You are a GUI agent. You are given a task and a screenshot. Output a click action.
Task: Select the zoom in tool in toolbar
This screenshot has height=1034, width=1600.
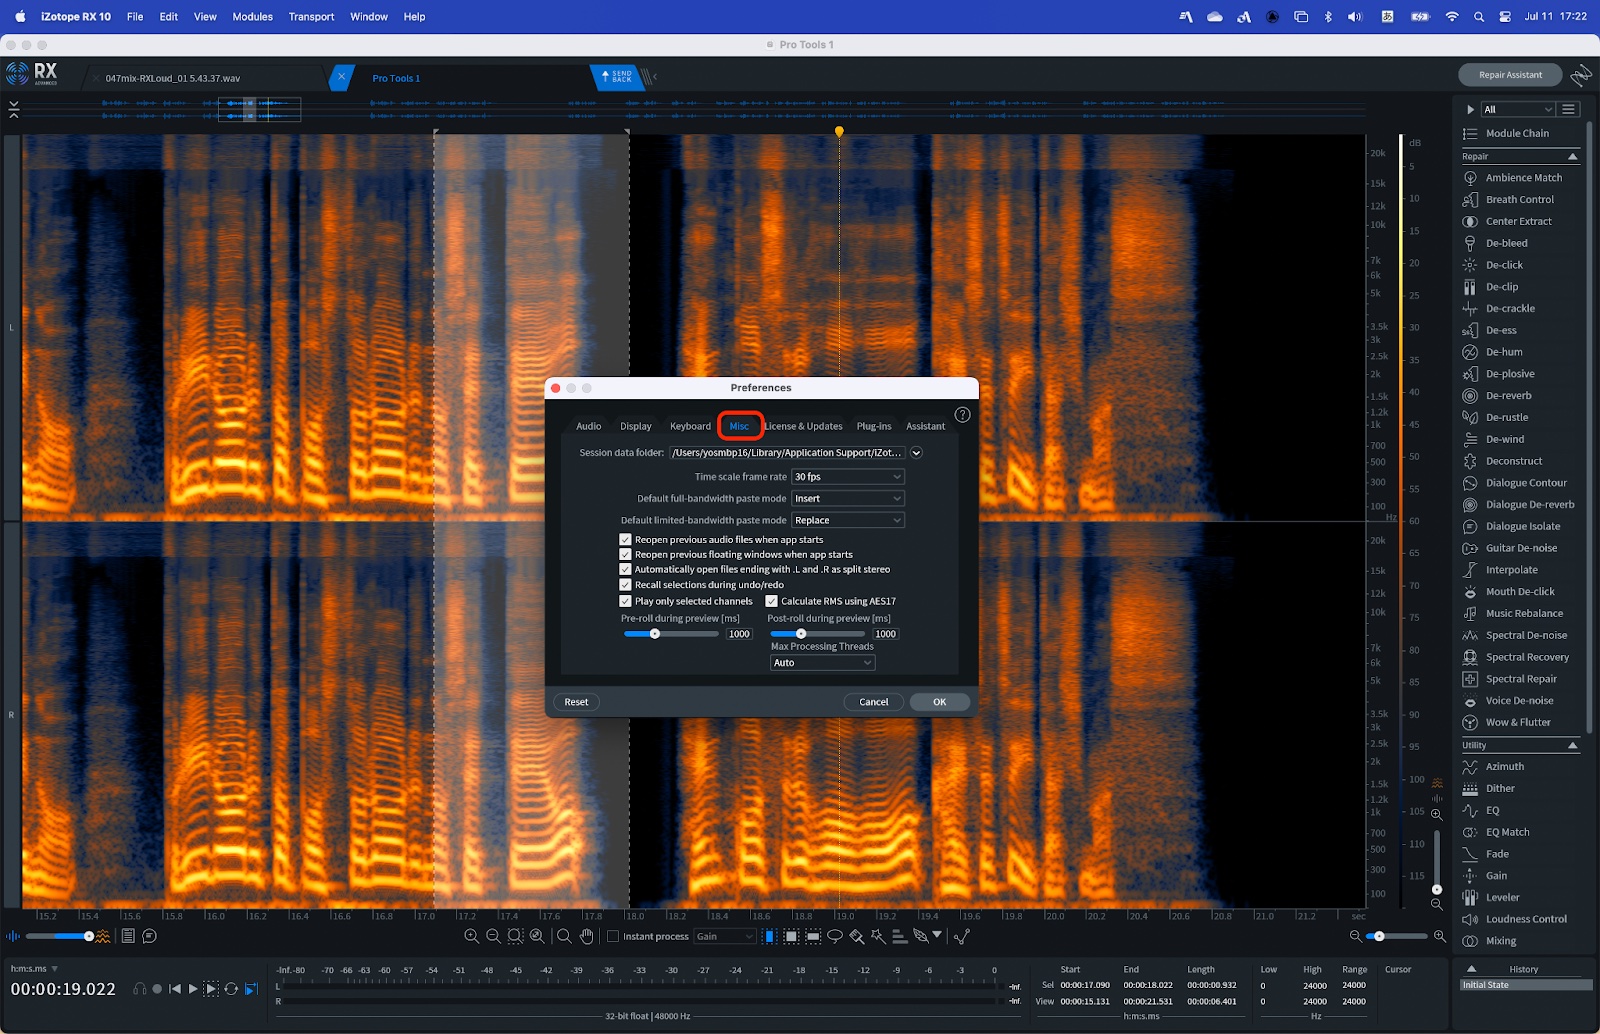(471, 936)
